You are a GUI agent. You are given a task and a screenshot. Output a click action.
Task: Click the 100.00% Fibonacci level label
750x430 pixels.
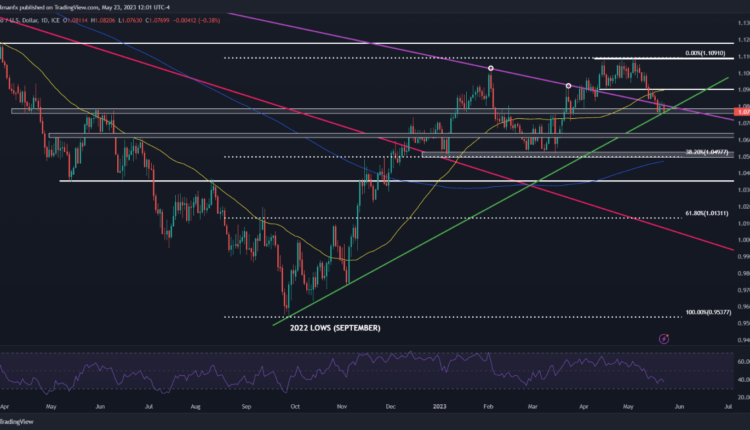(x=689, y=313)
